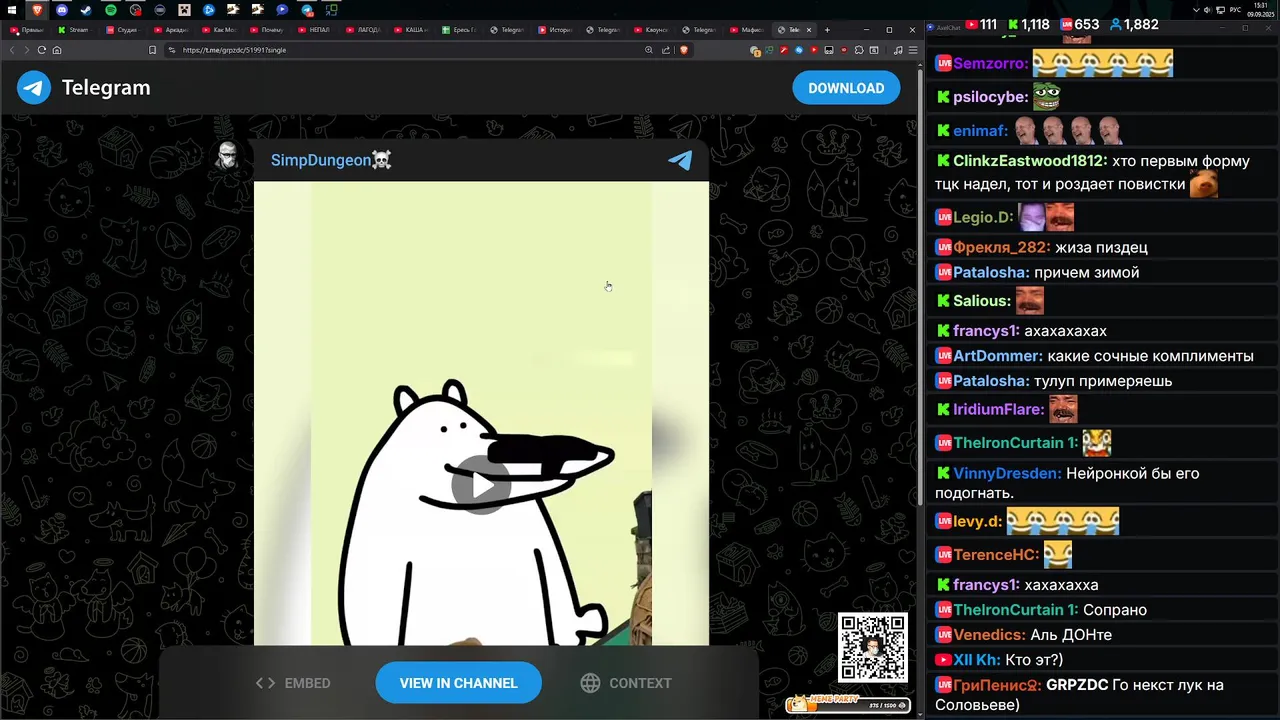Click the EMBED option
The height and width of the screenshot is (720, 1280).
[x=293, y=683]
